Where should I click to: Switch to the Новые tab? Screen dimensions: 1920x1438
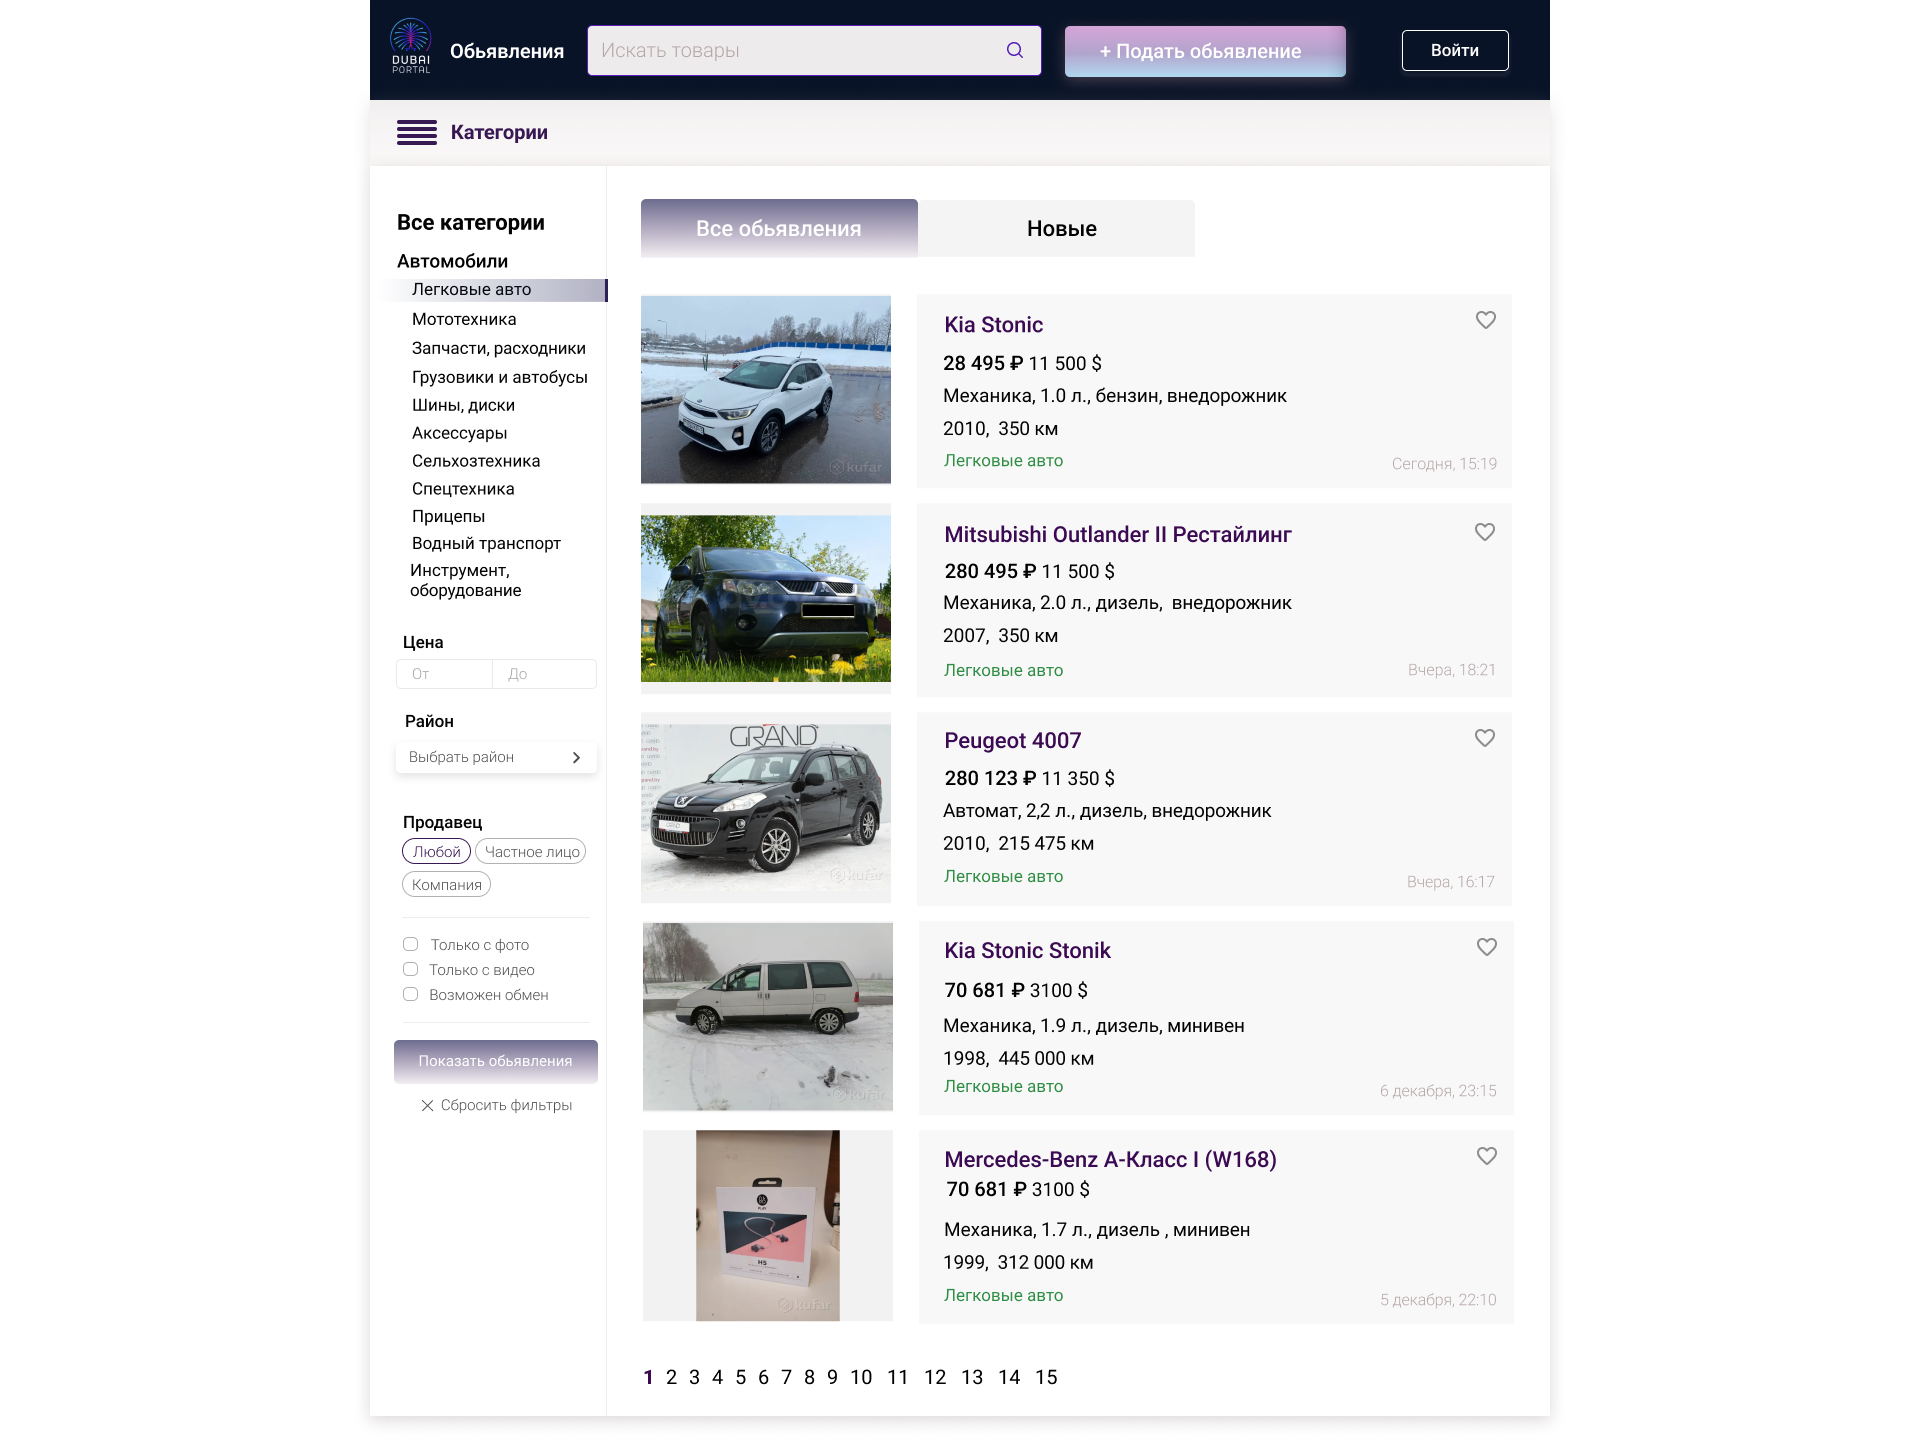(1057, 228)
